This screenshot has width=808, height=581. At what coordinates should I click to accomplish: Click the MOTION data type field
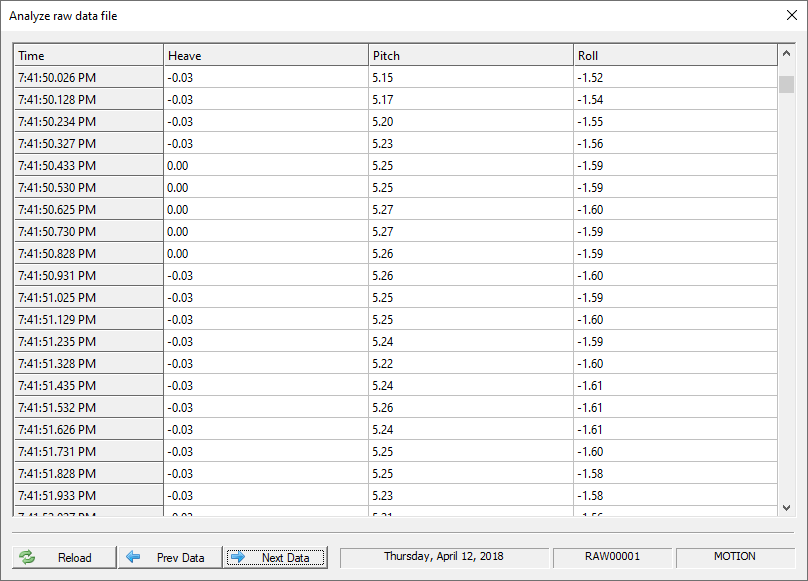tap(735, 557)
